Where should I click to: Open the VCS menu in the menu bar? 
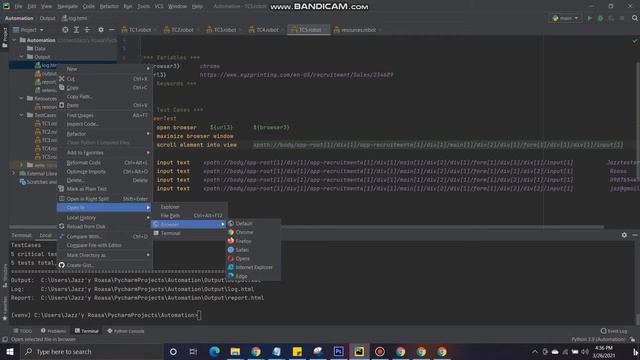(x=159, y=7)
